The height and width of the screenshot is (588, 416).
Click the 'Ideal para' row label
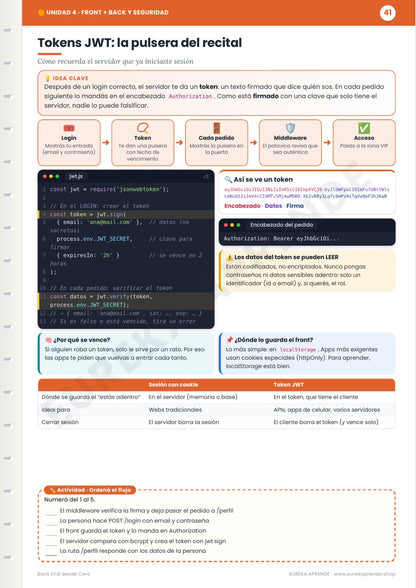[x=56, y=410]
